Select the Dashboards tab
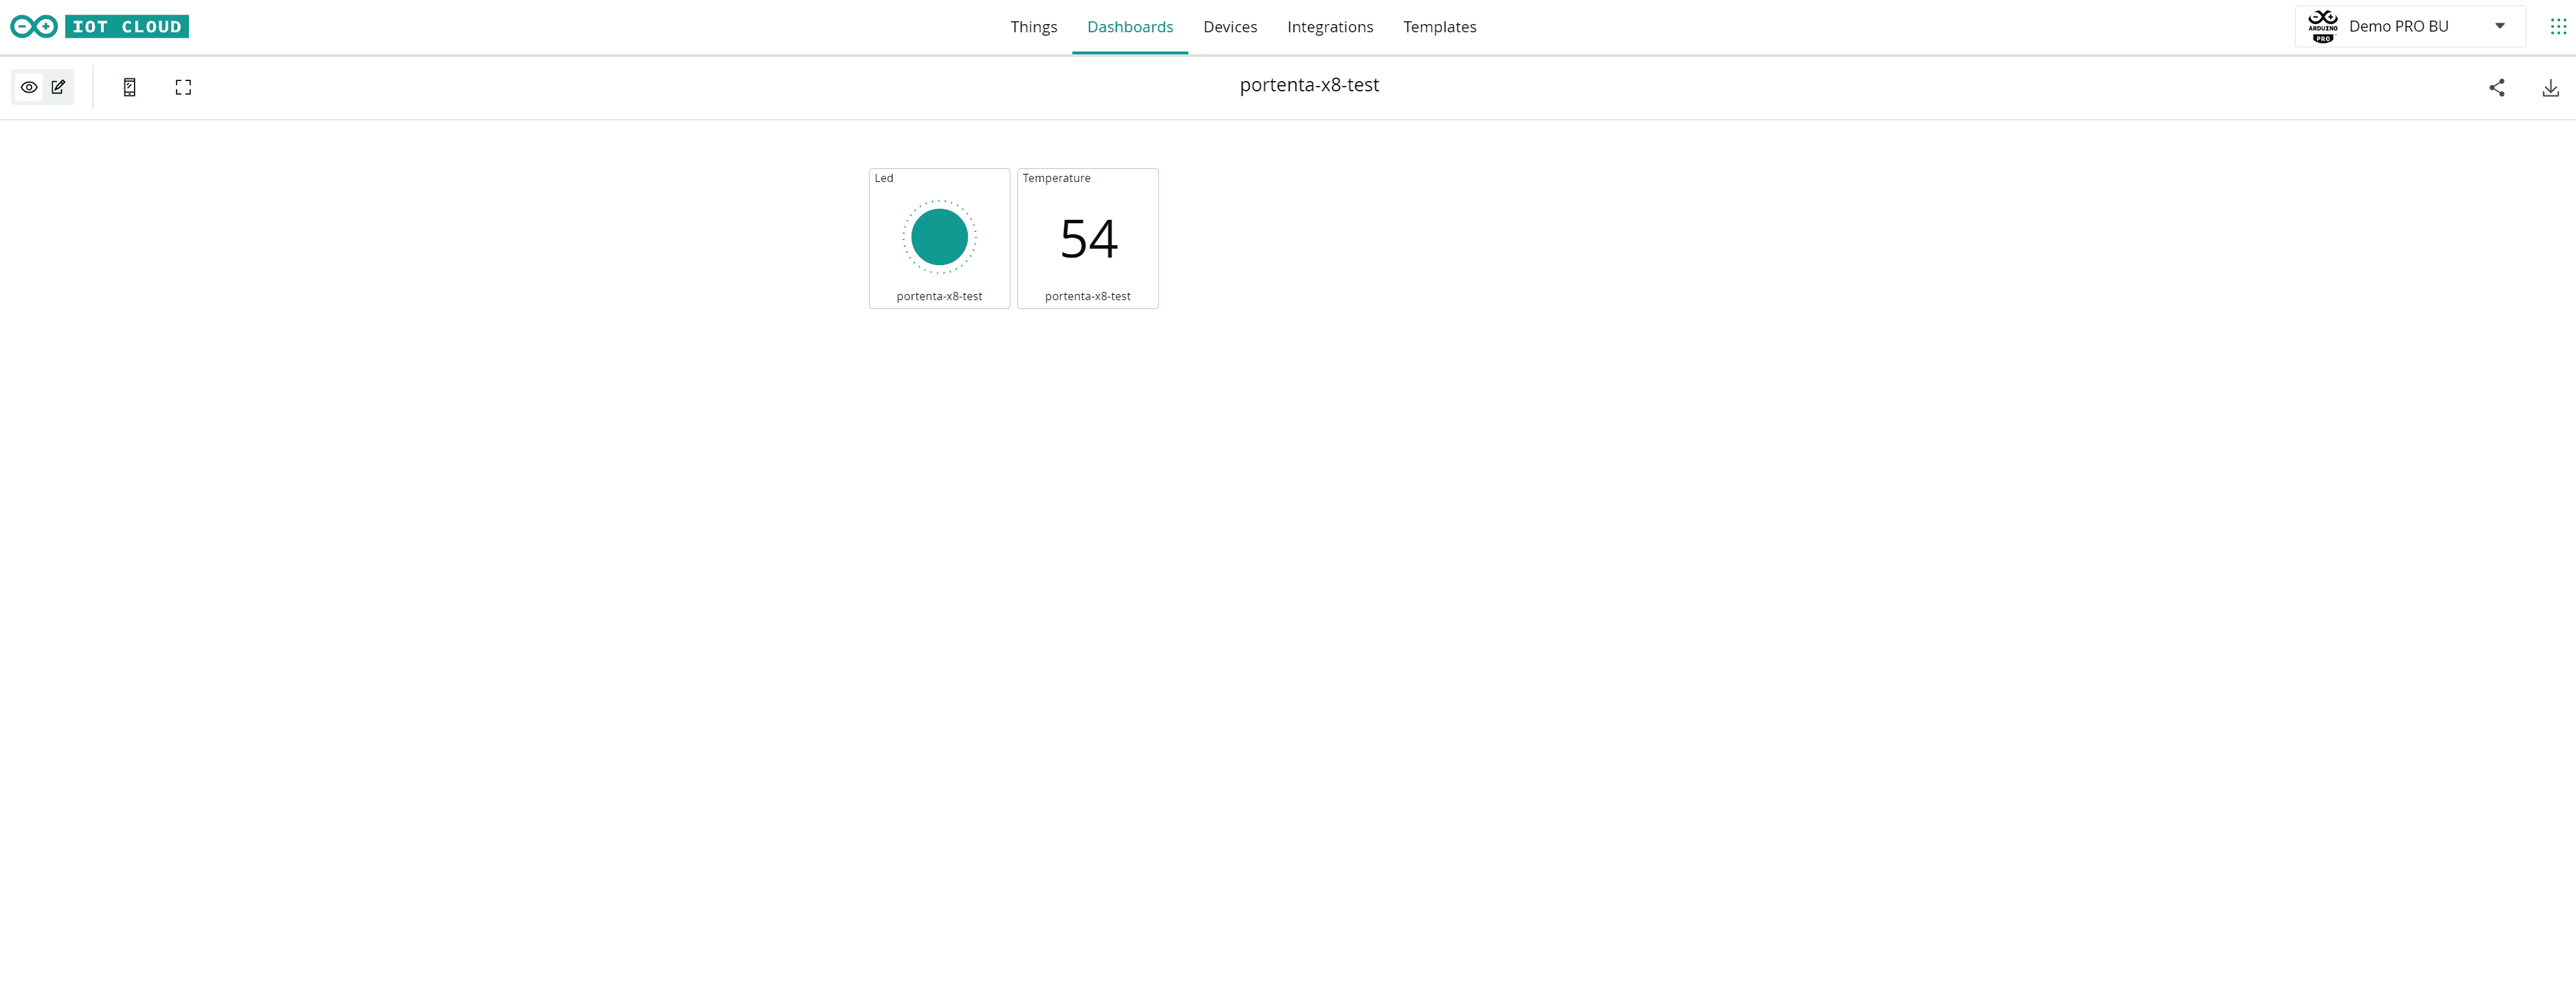This screenshot has width=2576, height=998. coord(1129,27)
